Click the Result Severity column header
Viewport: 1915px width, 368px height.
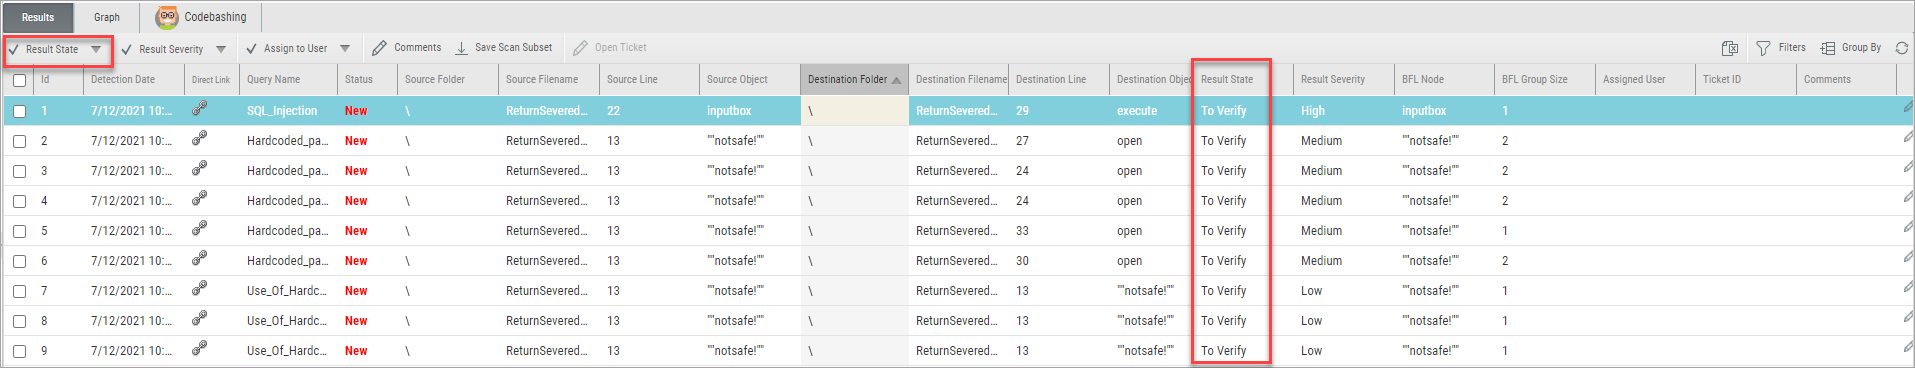[1343, 79]
